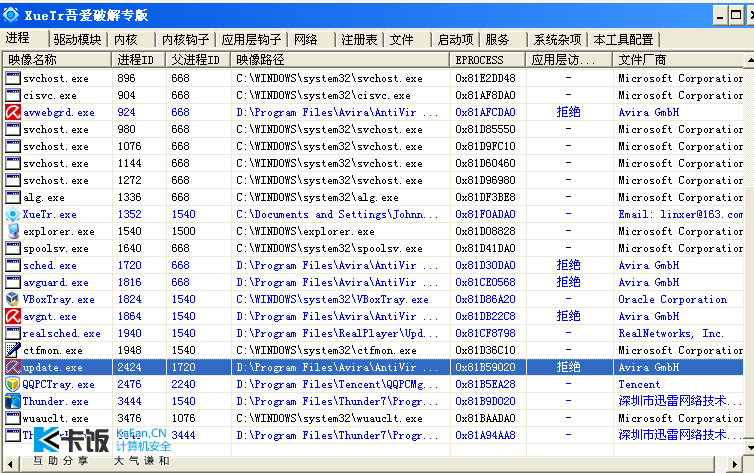Click the explorer.exe process icon
754x473 pixels.
click(13, 231)
